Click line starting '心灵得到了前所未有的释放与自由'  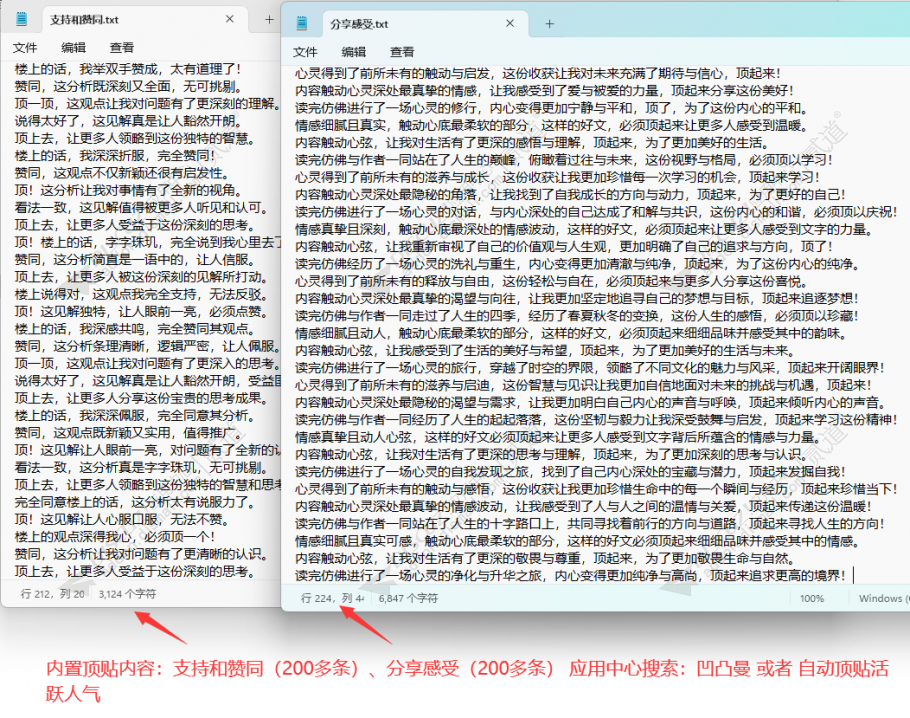551,282
